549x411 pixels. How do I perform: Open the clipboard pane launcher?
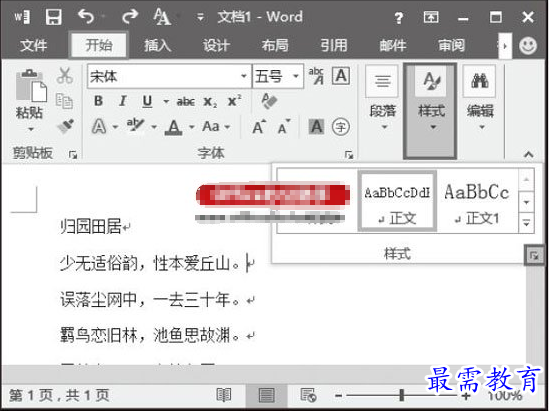[x=73, y=154]
